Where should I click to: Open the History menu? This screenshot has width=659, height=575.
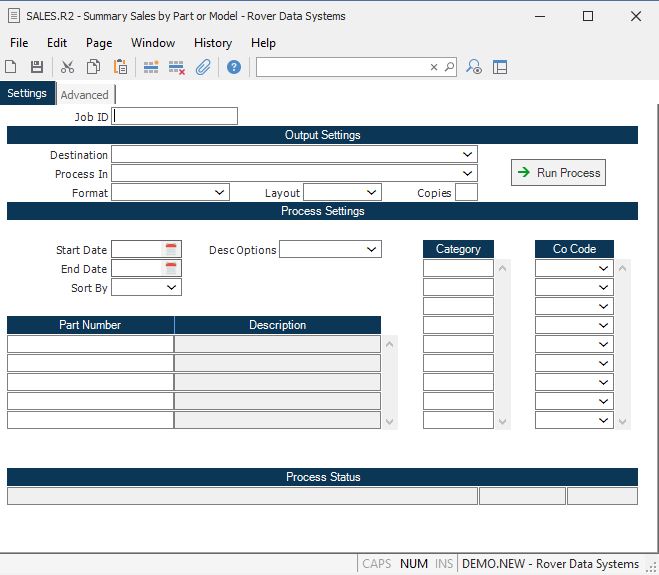coord(212,43)
